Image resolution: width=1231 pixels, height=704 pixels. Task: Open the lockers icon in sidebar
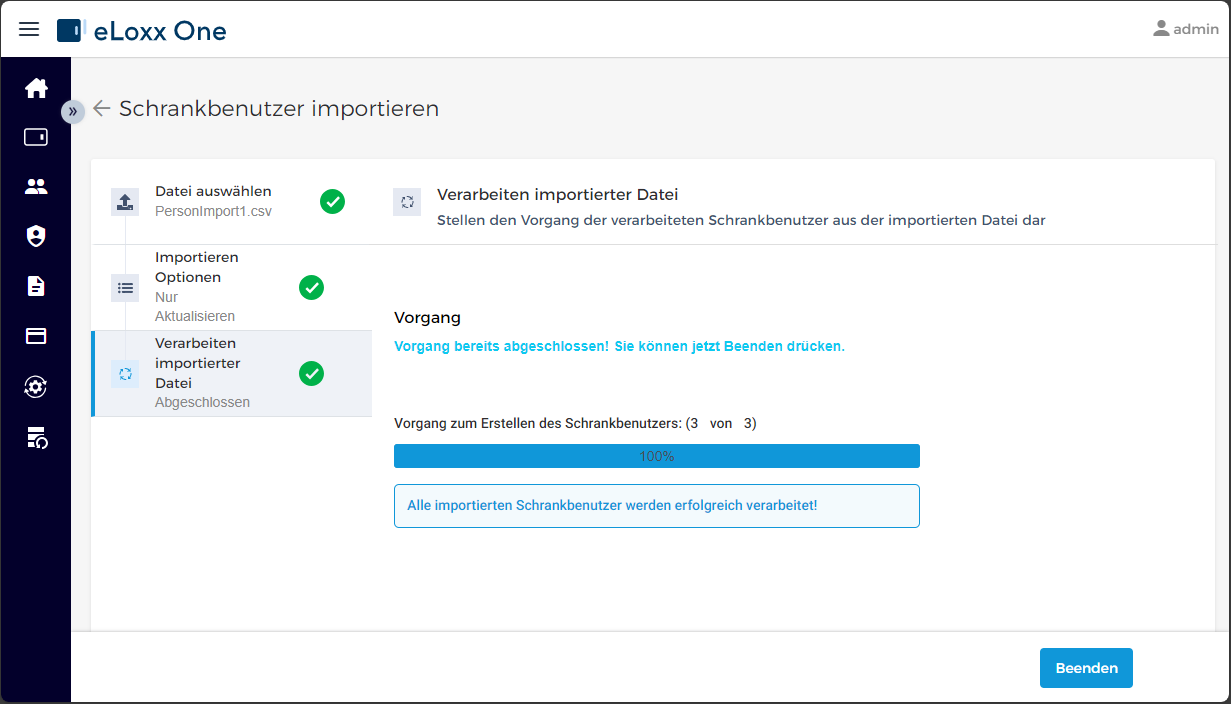(x=36, y=137)
